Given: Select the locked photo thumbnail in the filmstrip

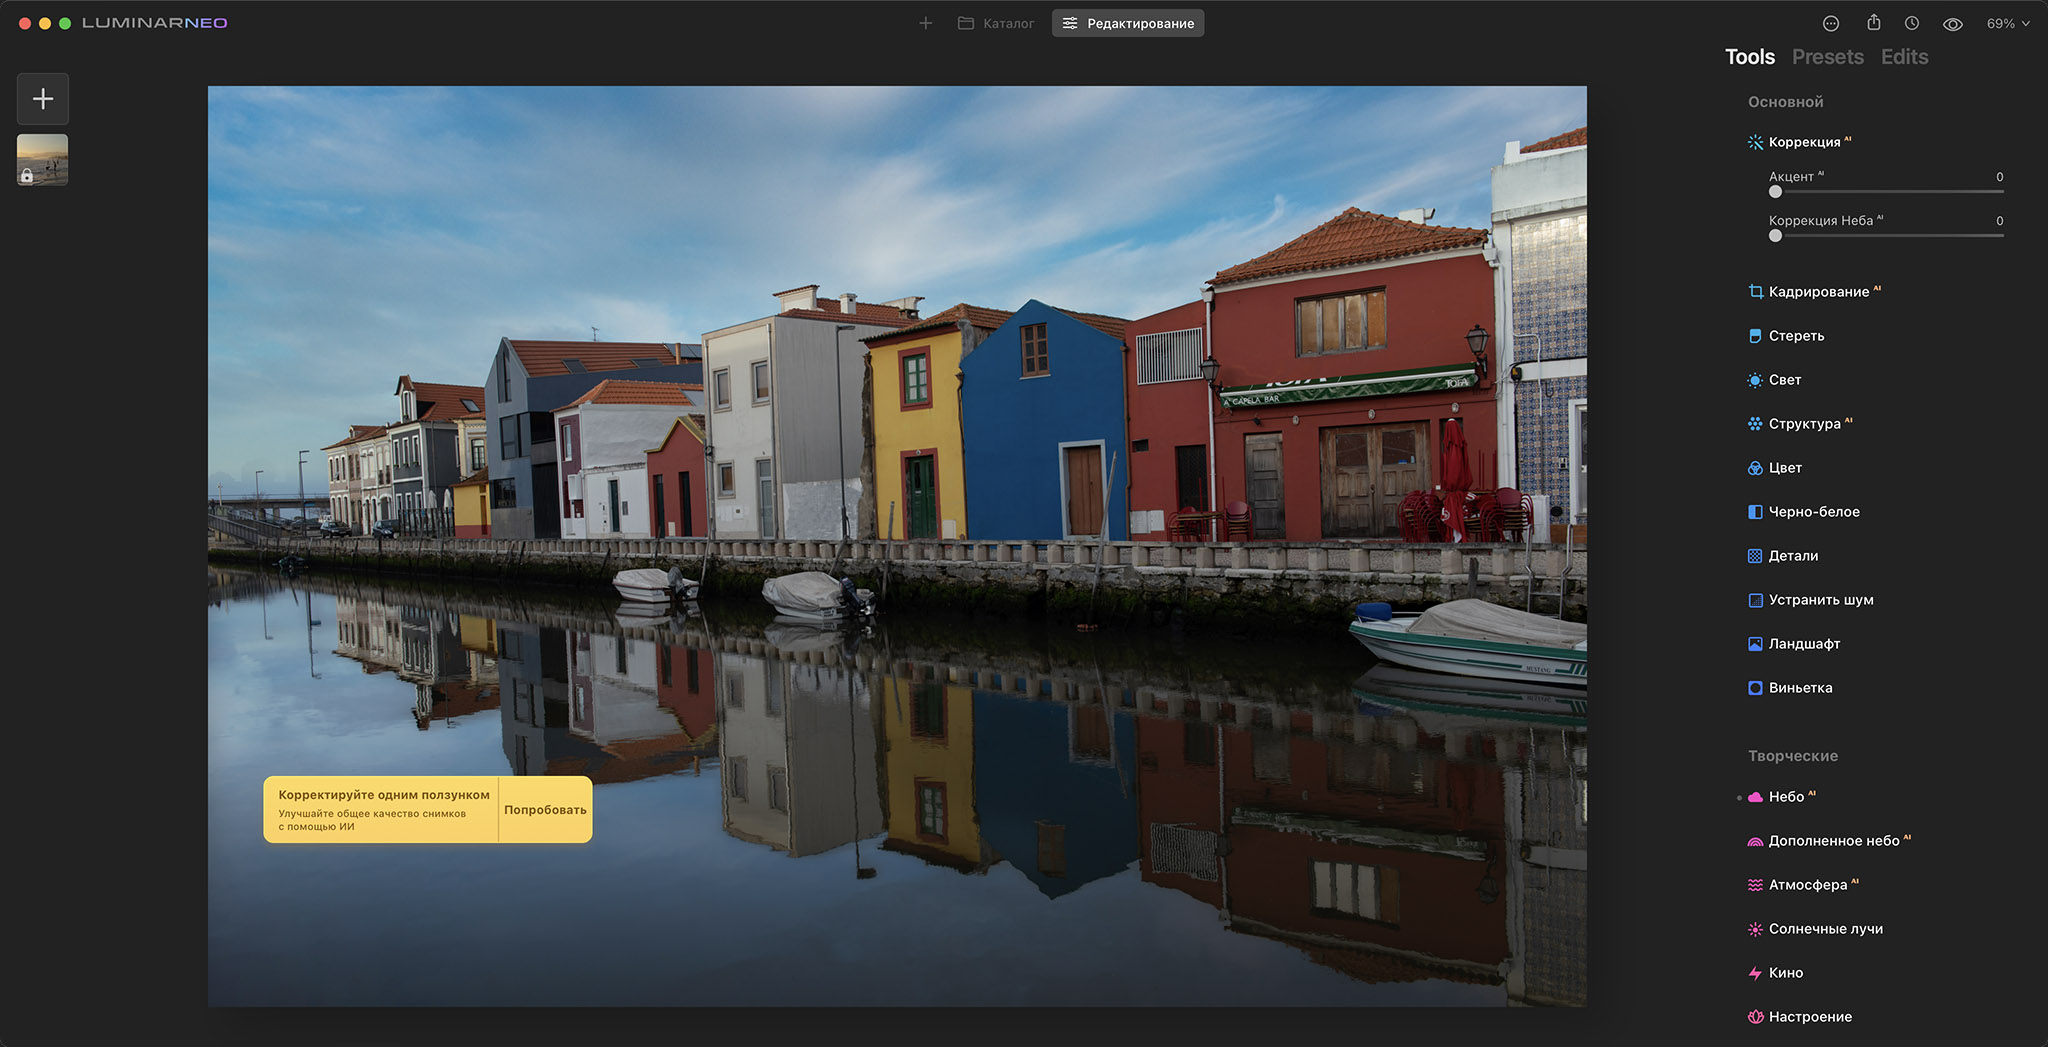Looking at the screenshot, I should pos(41,159).
